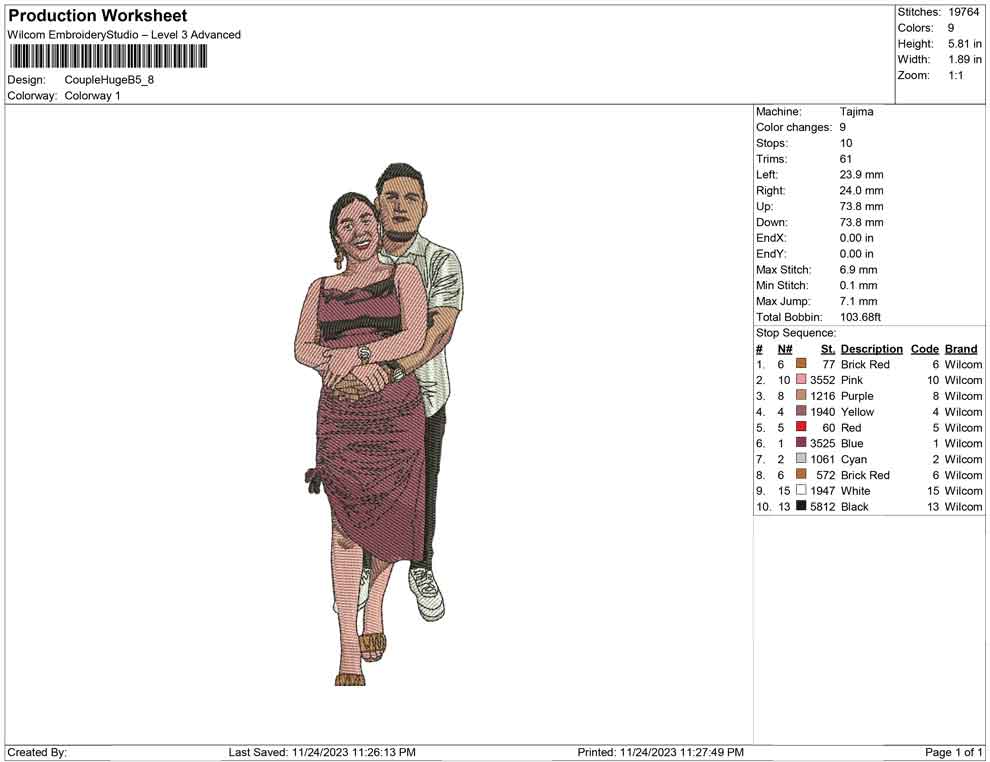The height and width of the screenshot is (762, 990).
Task: Select the Black thread color swatch
Action: click(x=801, y=507)
